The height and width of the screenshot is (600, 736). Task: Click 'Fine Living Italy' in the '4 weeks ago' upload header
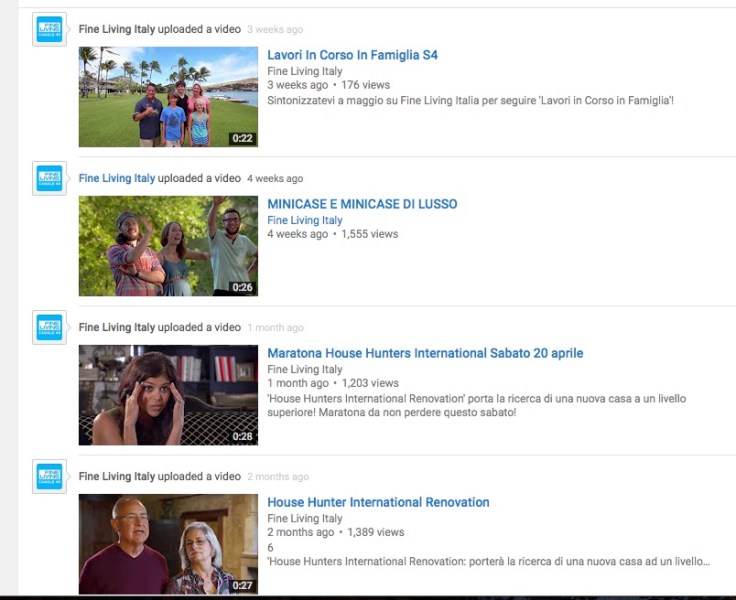coord(117,178)
